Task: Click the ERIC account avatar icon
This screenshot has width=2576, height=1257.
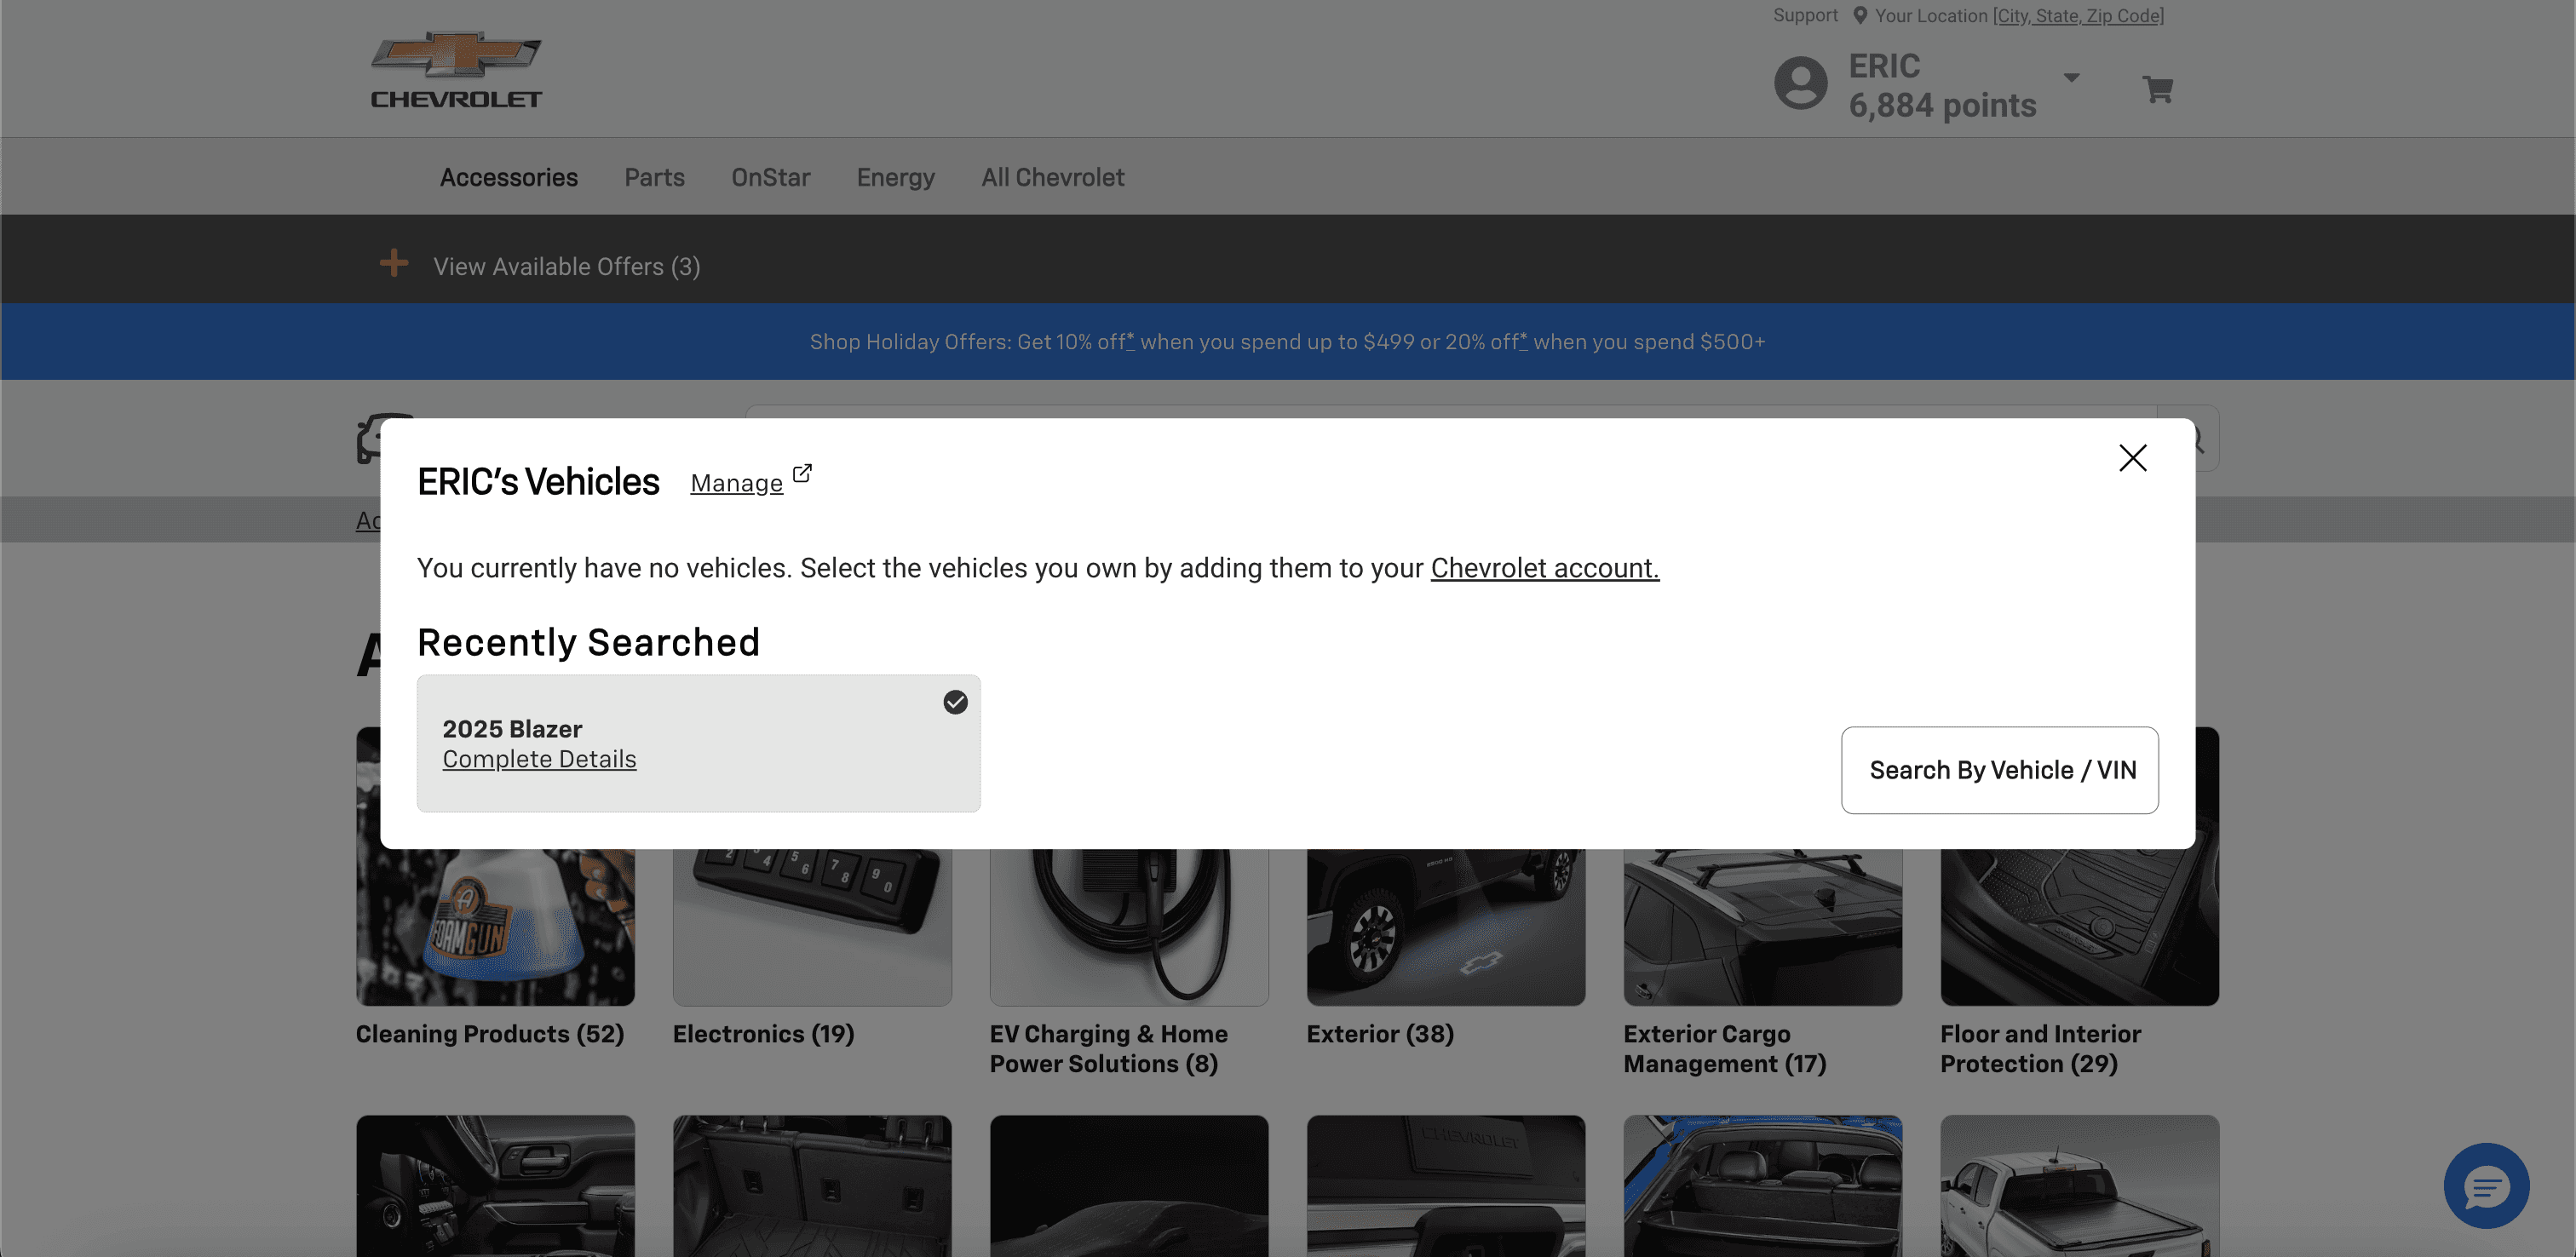Action: pyautogui.click(x=1800, y=84)
